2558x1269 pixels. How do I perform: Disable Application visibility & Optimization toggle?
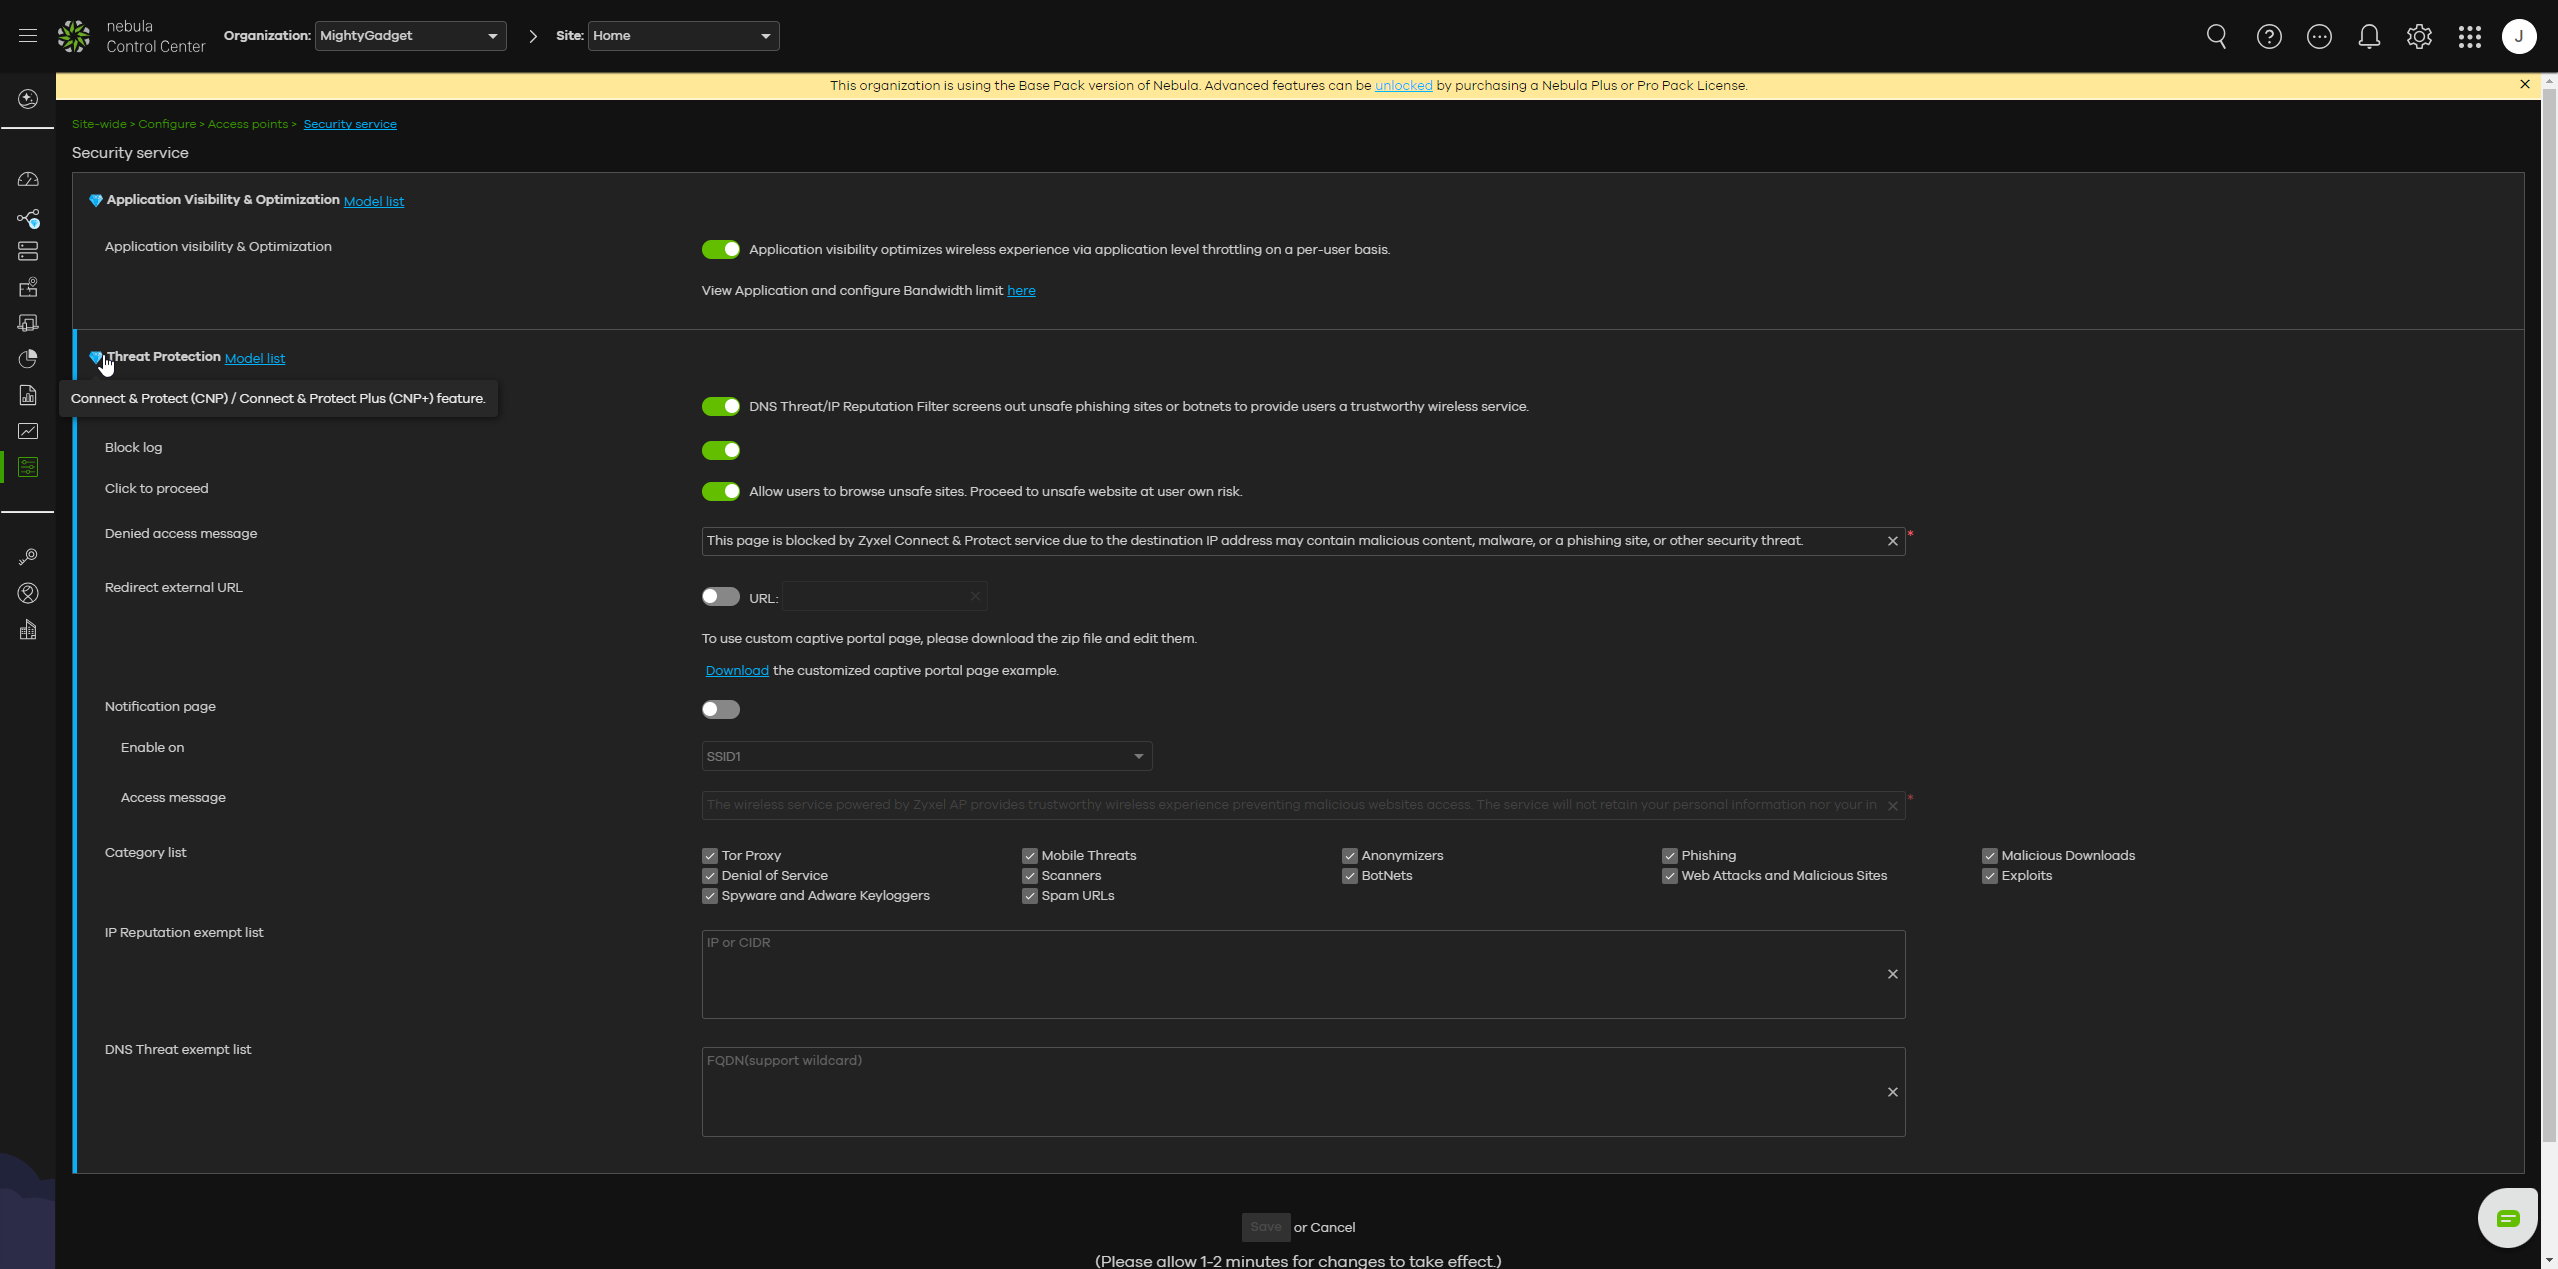pos(720,250)
